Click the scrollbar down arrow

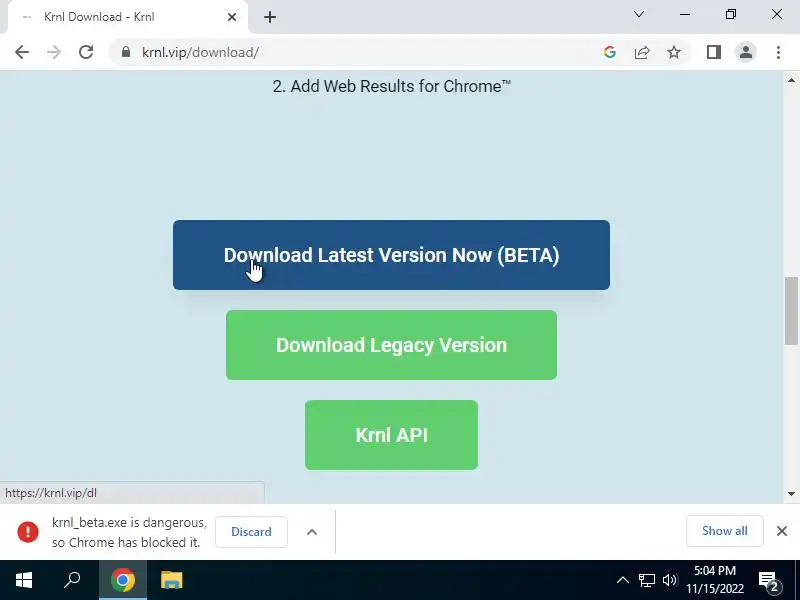pos(791,493)
